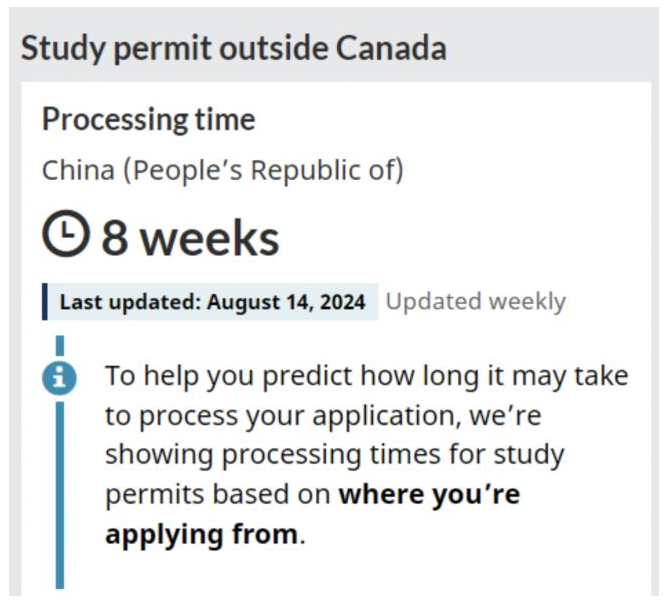The width and height of the screenshot is (669, 614).
Task: Click the showing processing times for study line
Action: (334, 455)
